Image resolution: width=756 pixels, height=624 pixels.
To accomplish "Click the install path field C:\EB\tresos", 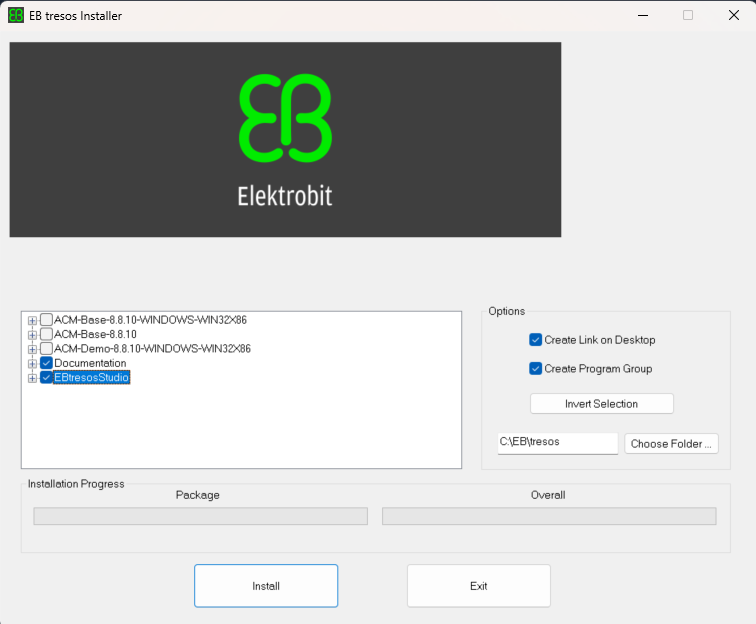I will pos(558,443).
